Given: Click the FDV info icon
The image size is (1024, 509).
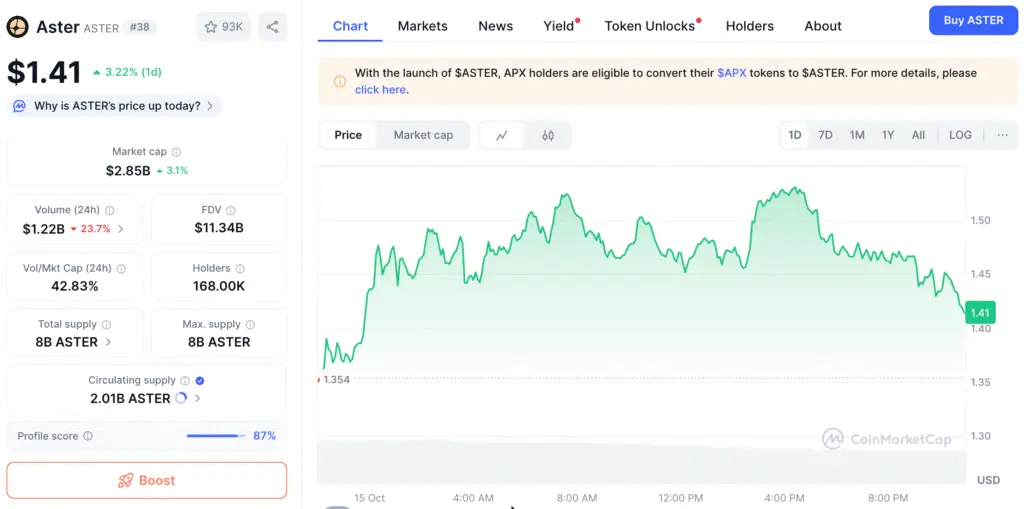Looking at the screenshot, I should coord(231,211).
